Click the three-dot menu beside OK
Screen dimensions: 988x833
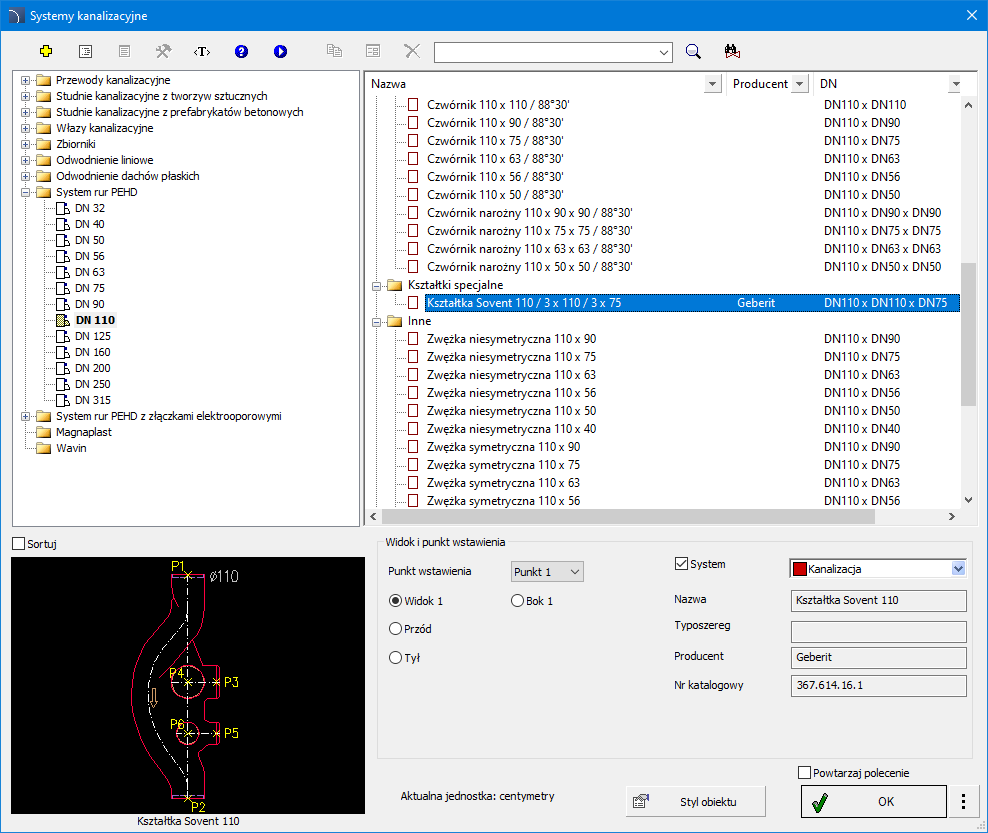(x=963, y=801)
